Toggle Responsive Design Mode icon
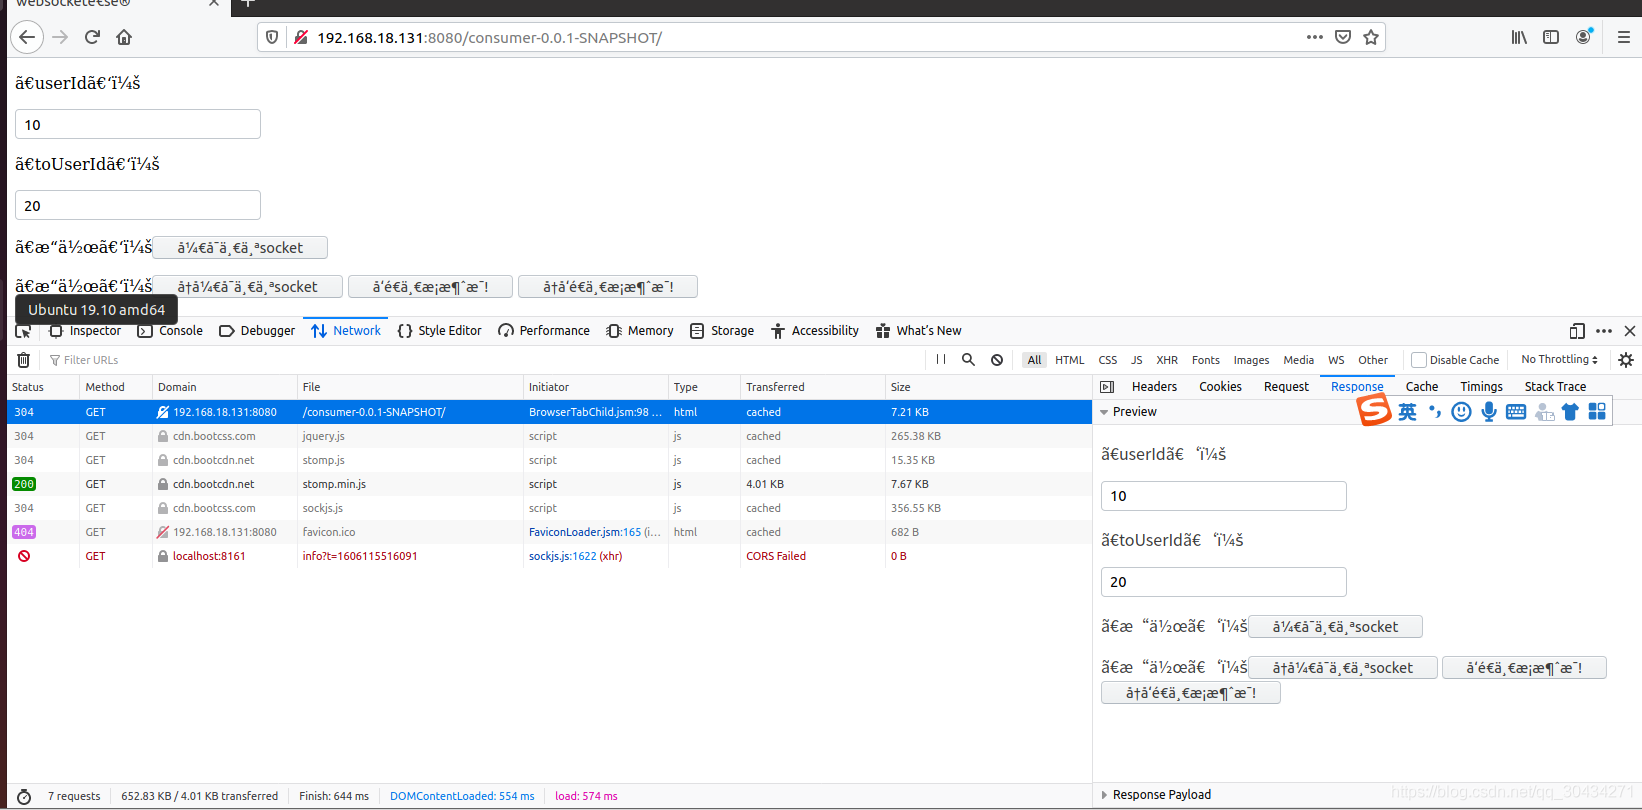Image resolution: width=1642 pixels, height=810 pixels. pyautogui.click(x=1577, y=331)
